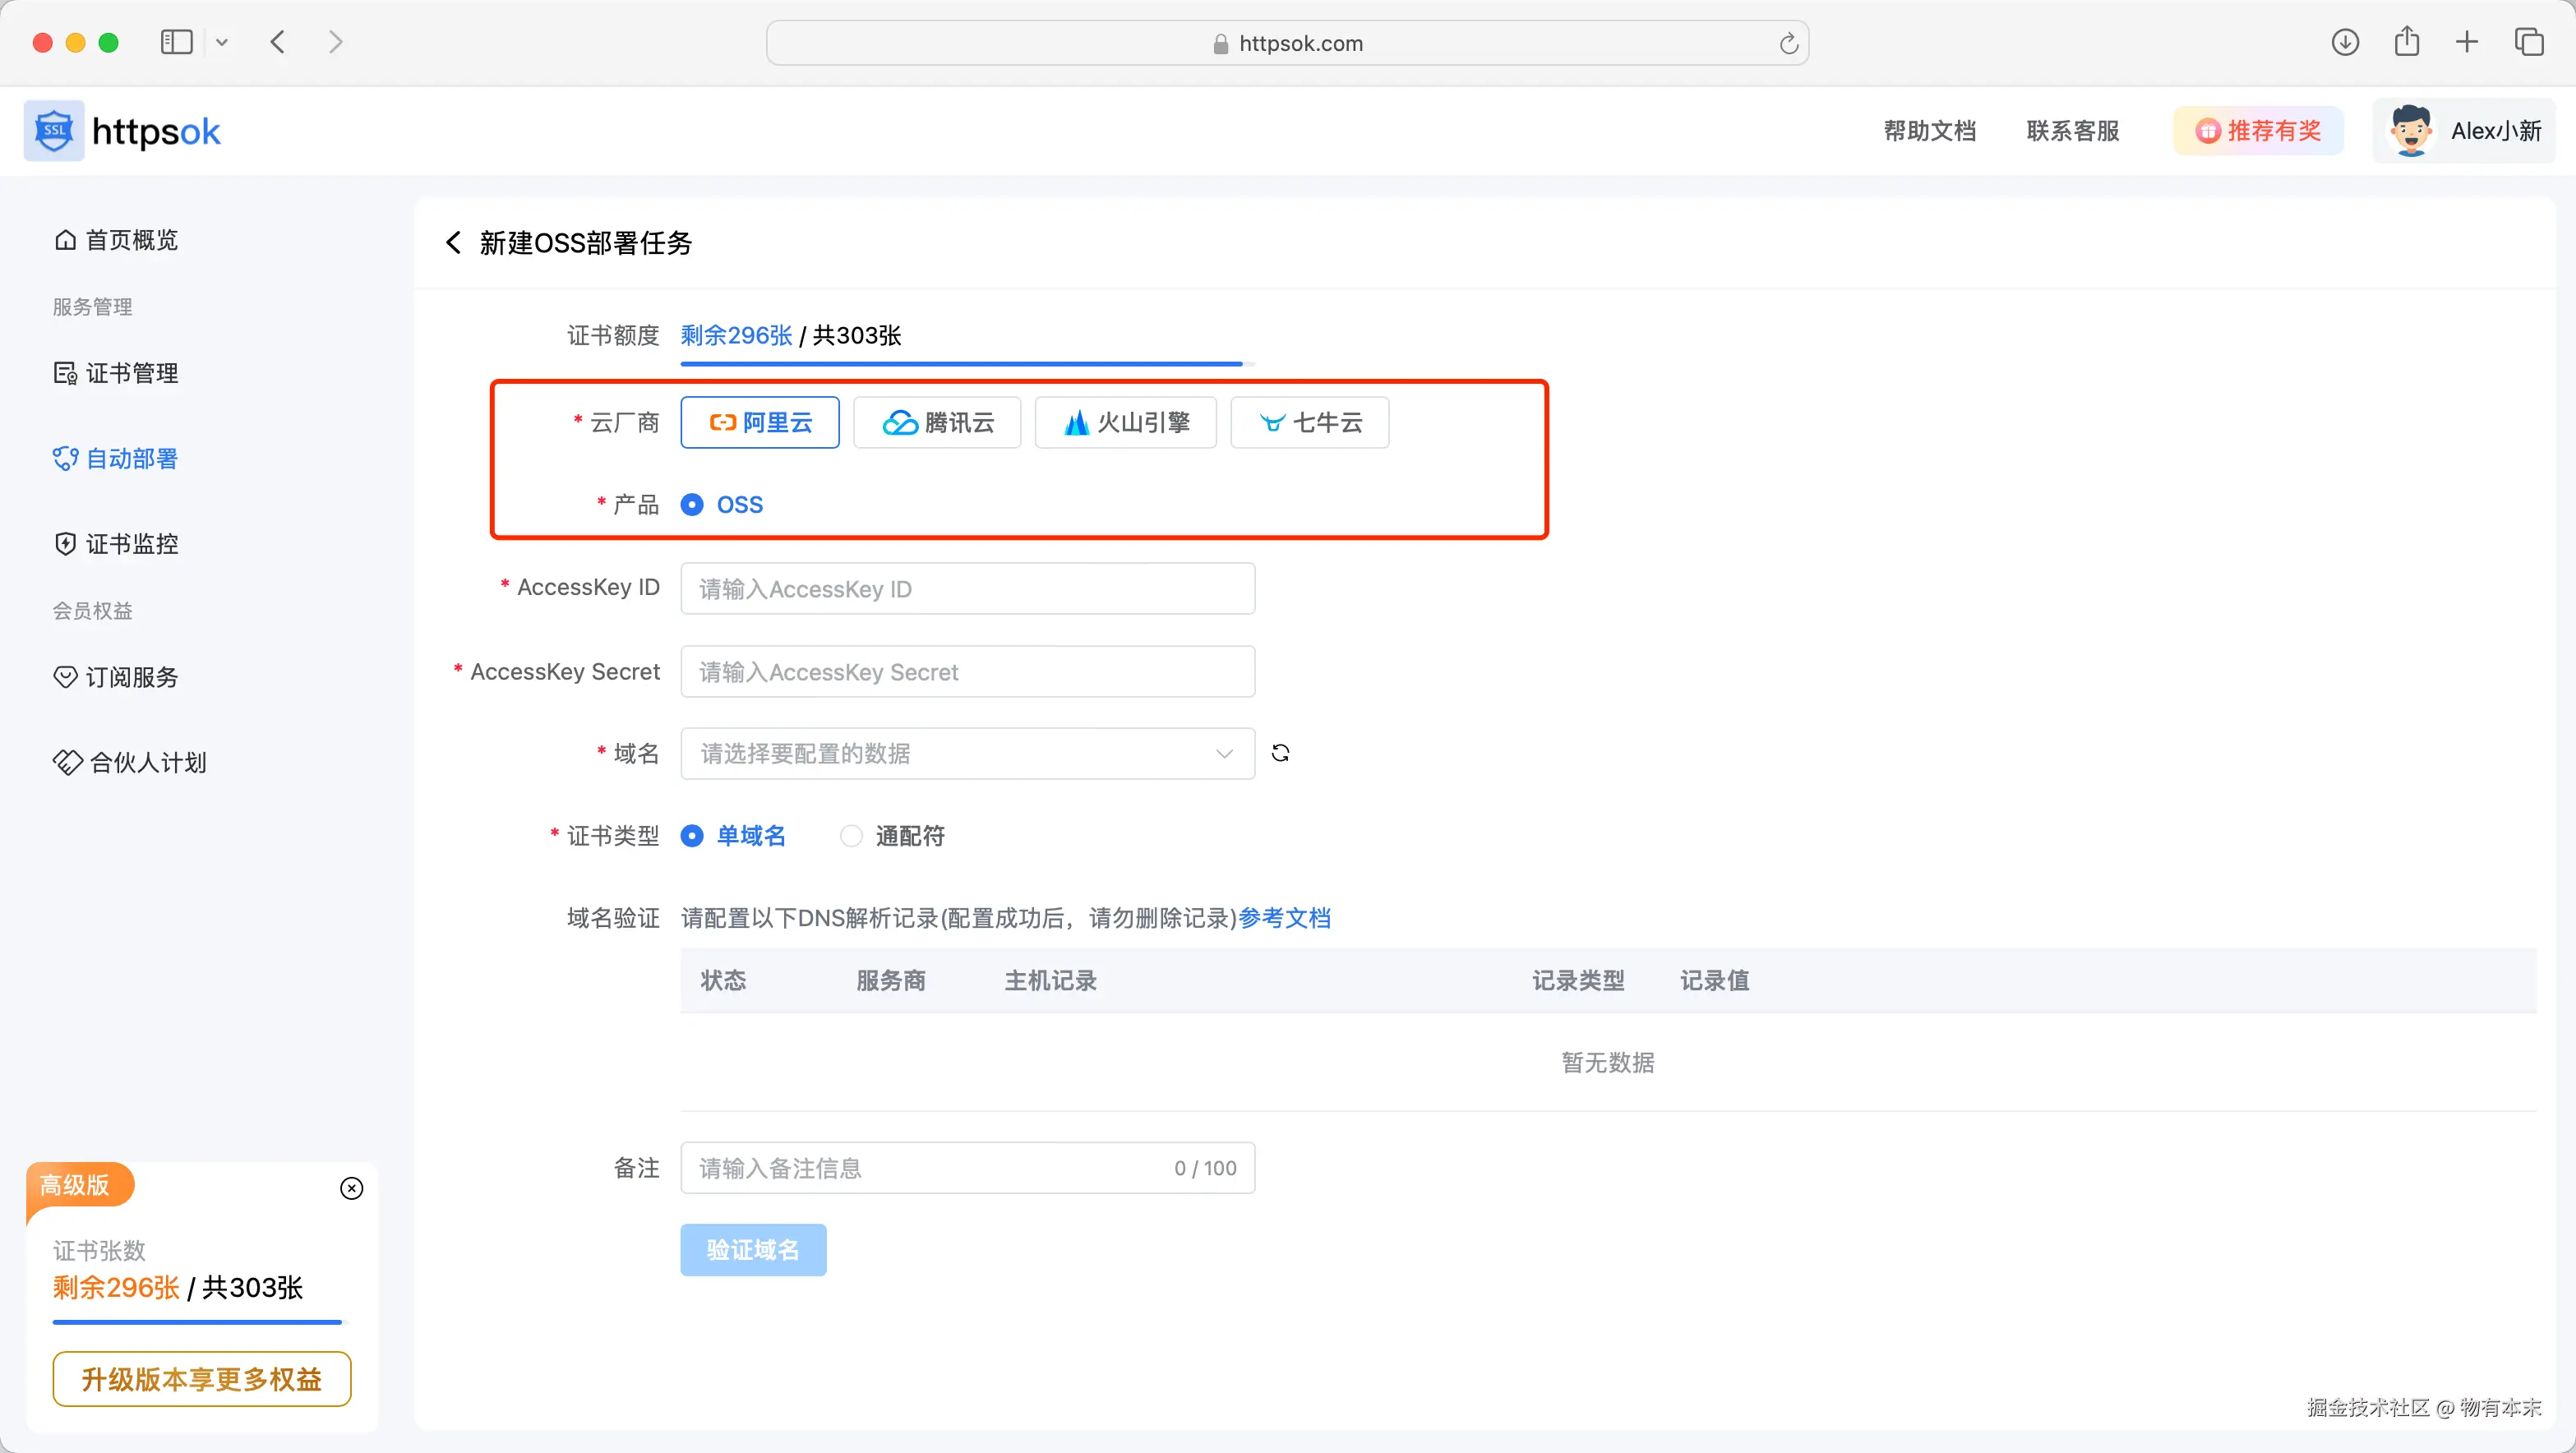The width and height of the screenshot is (2576, 1453).
Task: Toggle Safari sidebar icon
Action: click(176, 42)
